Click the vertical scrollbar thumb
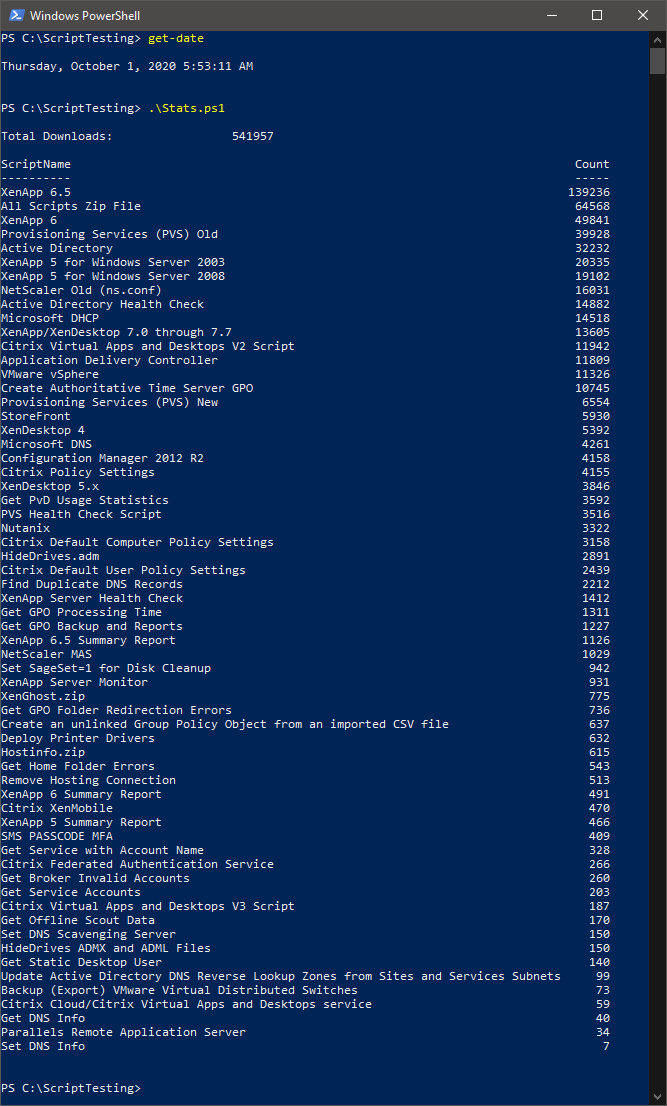The width and height of the screenshot is (667, 1106). pos(657,60)
